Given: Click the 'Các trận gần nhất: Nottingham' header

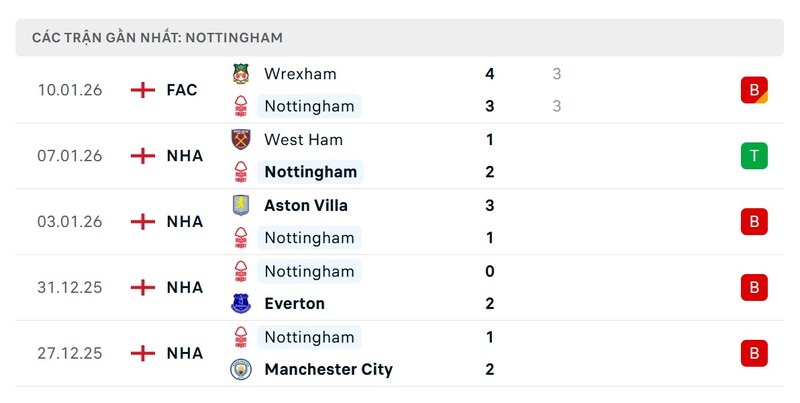Looking at the screenshot, I should [157, 37].
